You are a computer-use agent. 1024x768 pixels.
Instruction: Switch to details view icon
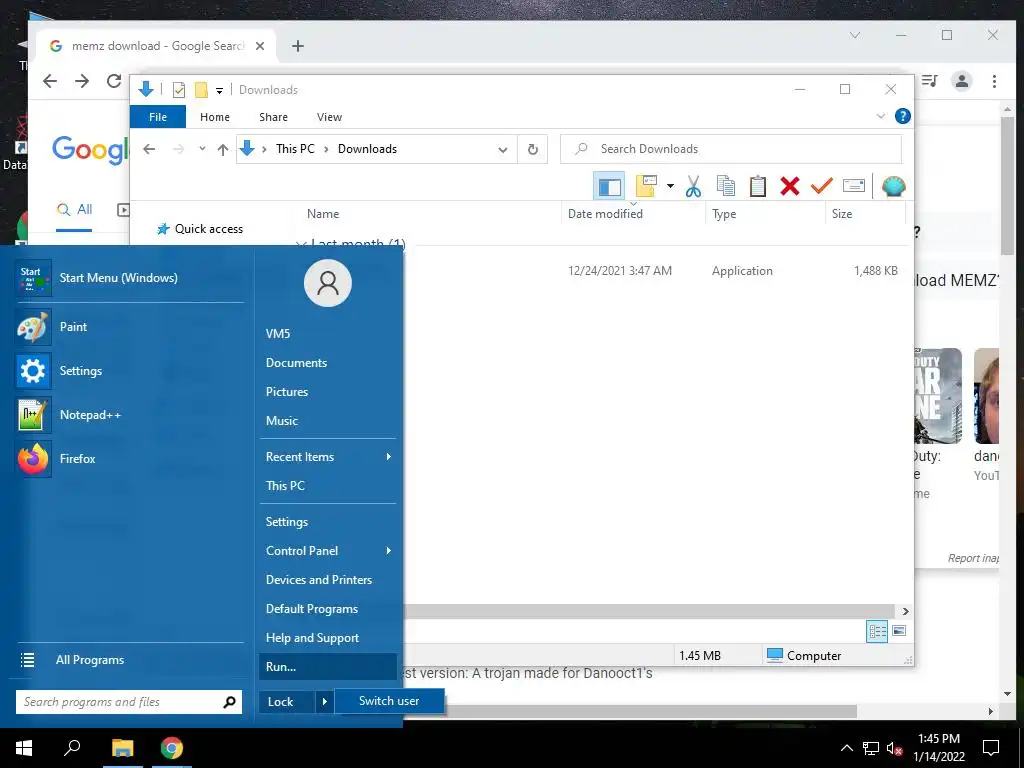pyautogui.click(x=877, y=631)
